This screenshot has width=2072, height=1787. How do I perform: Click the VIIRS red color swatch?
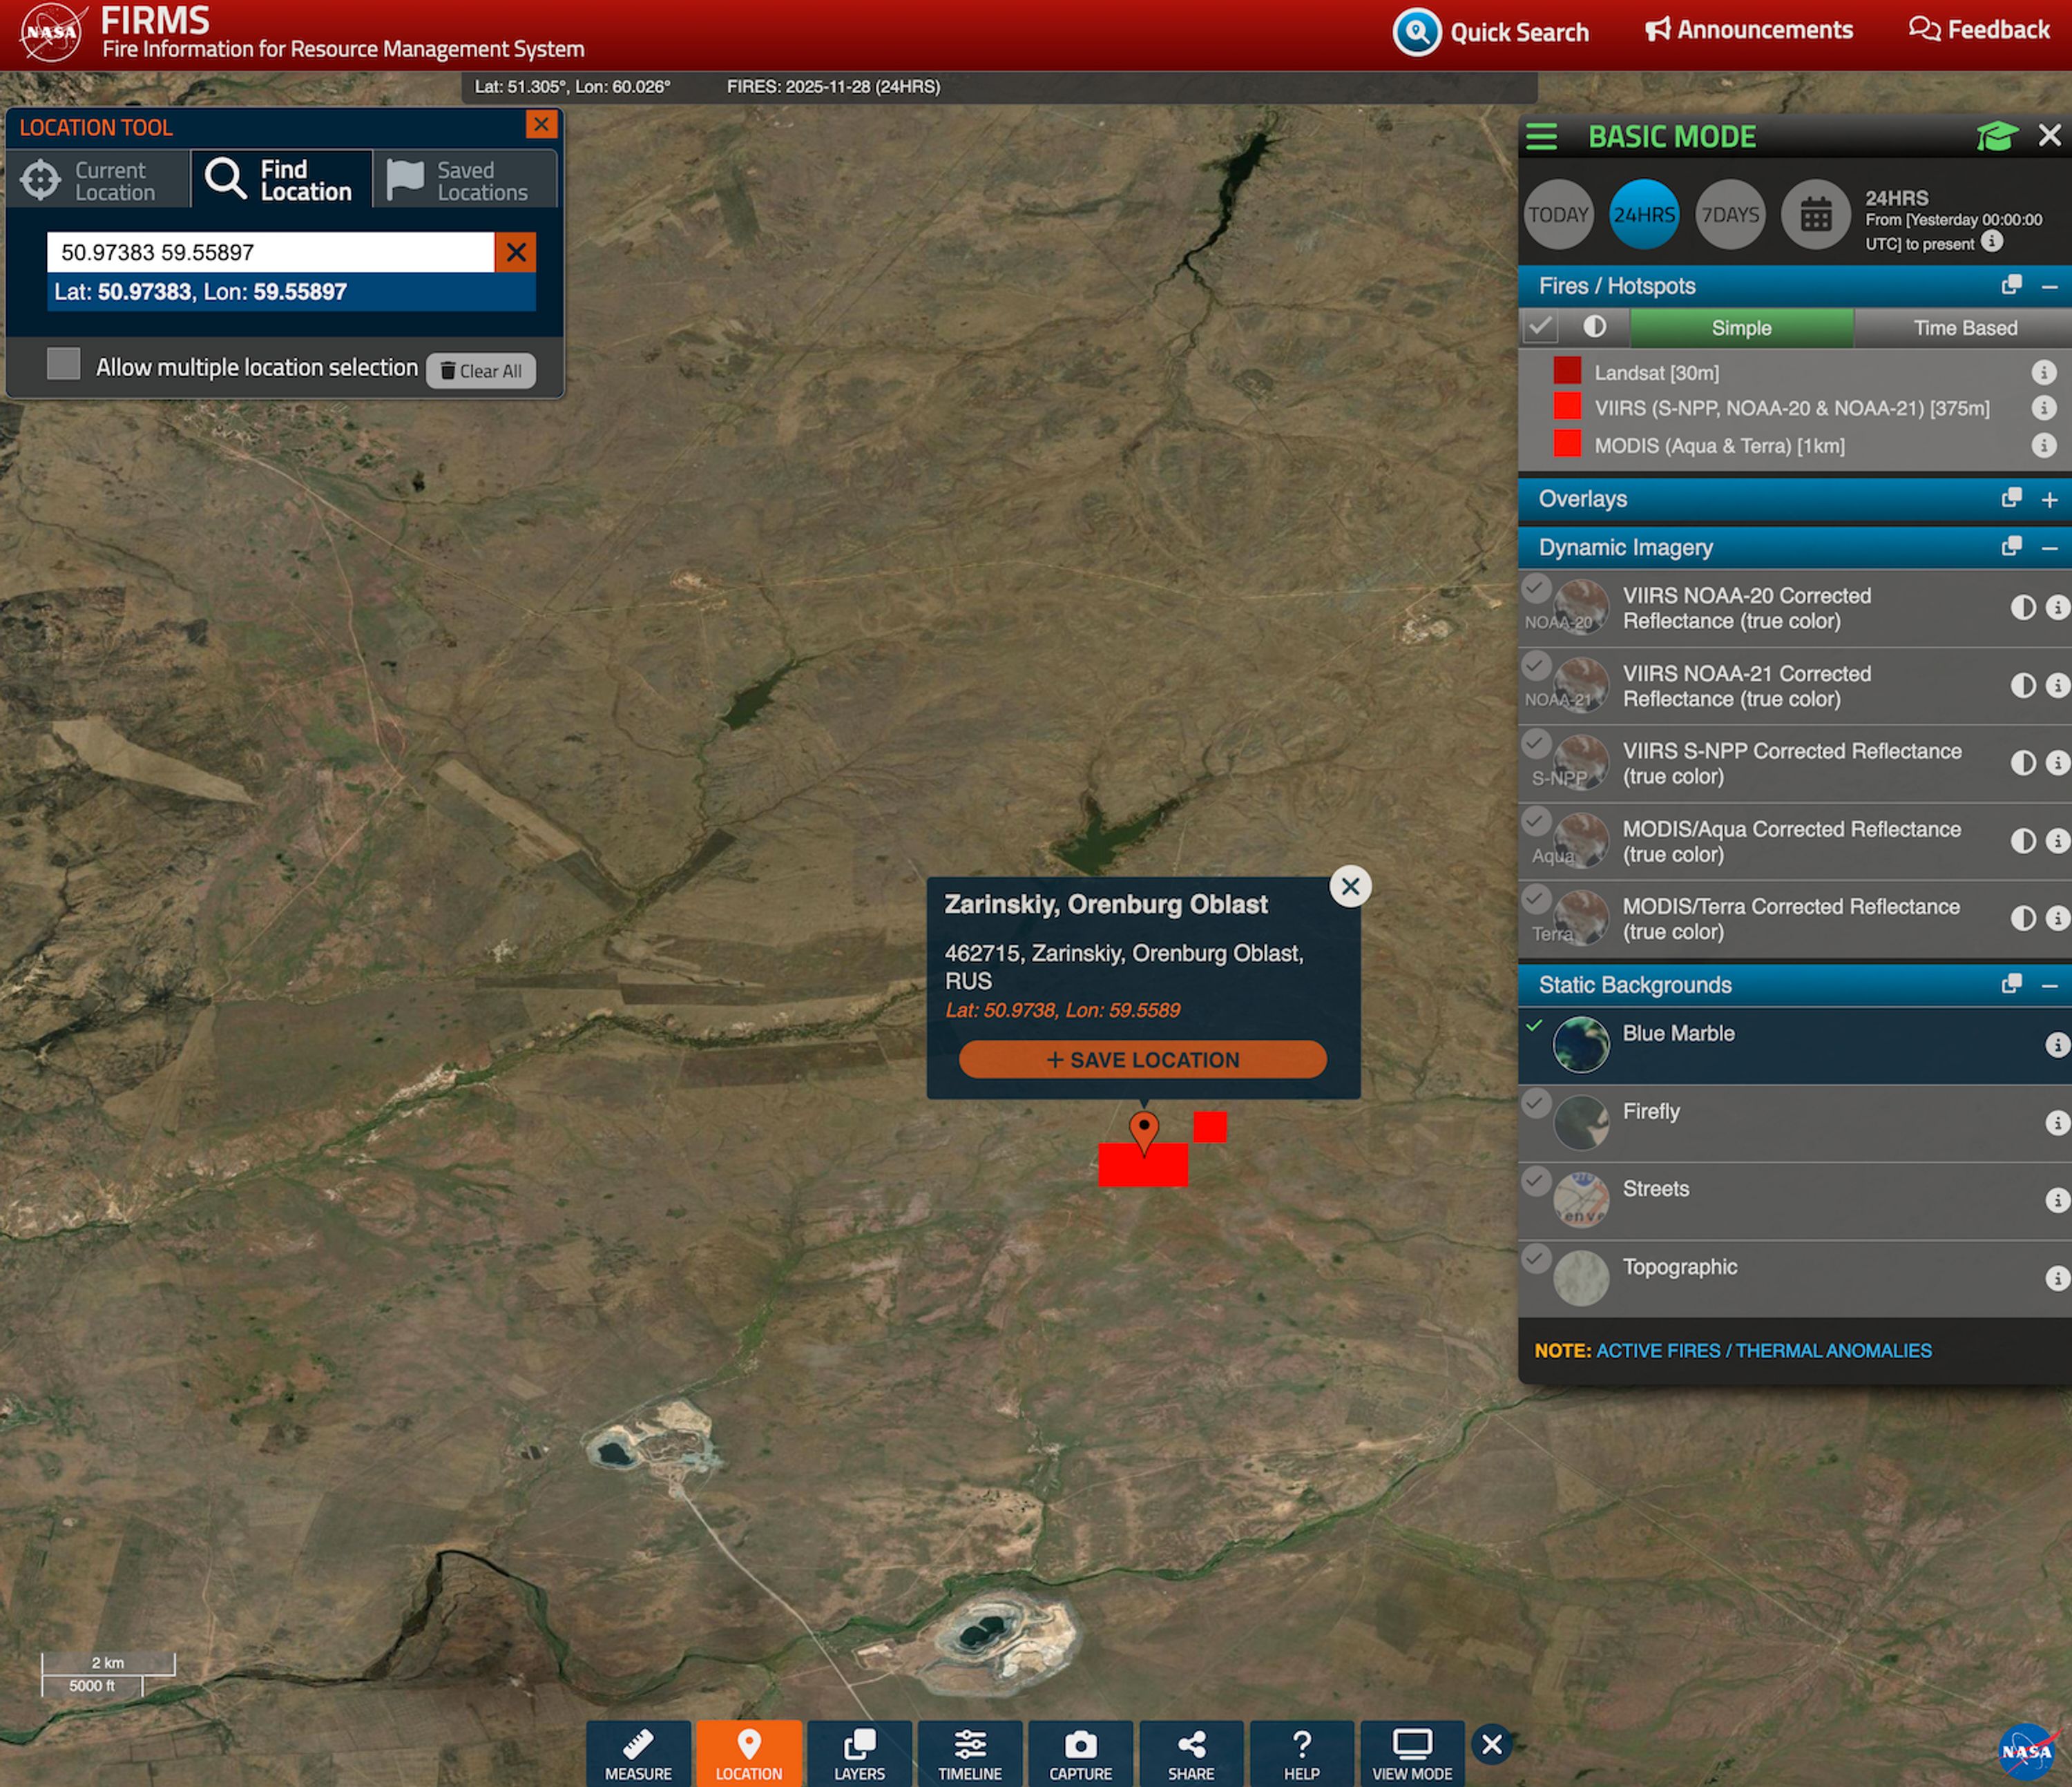[1567, 406]
